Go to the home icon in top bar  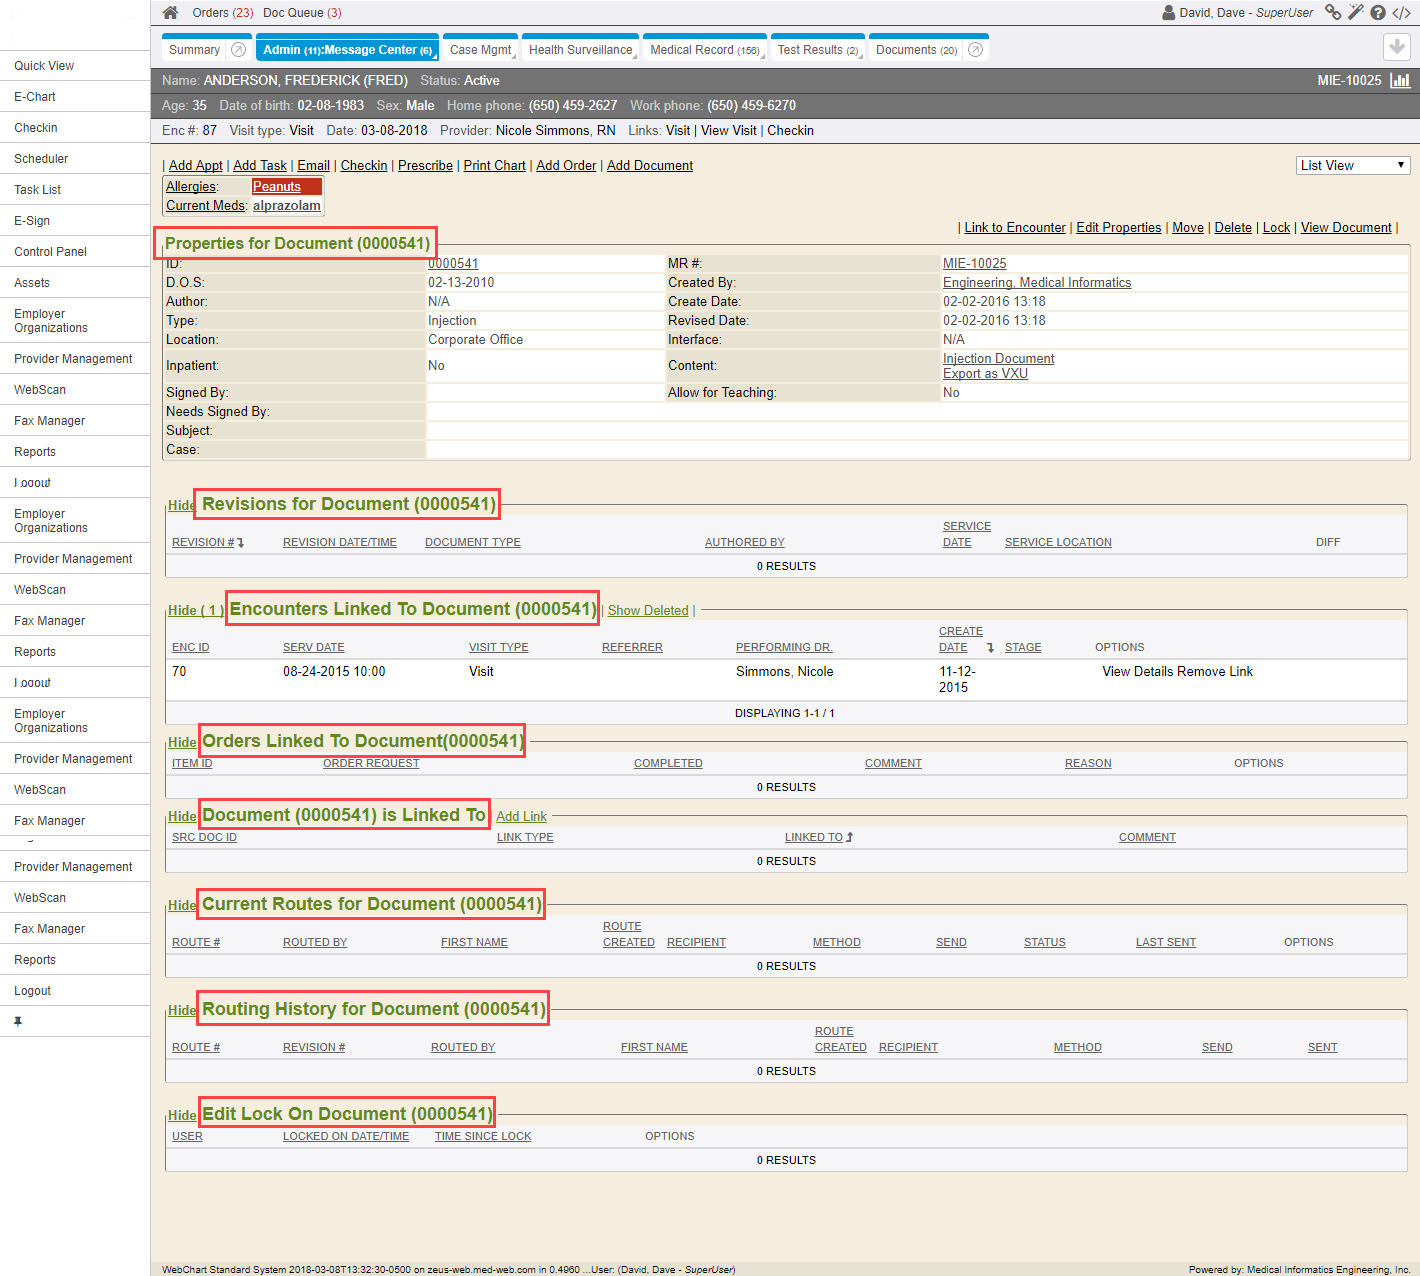pos(170,13)
